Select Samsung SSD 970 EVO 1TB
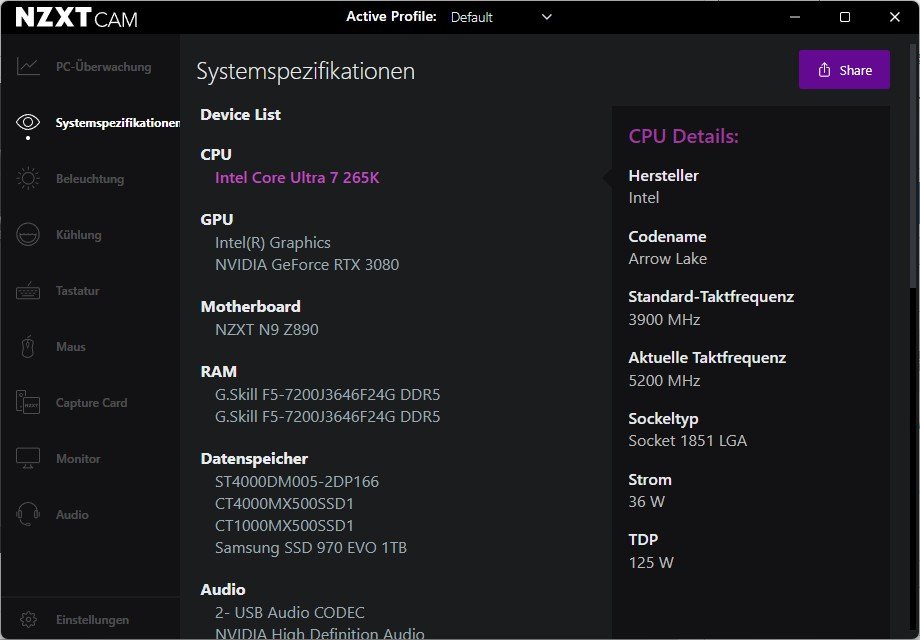 (x=311, y=548)
